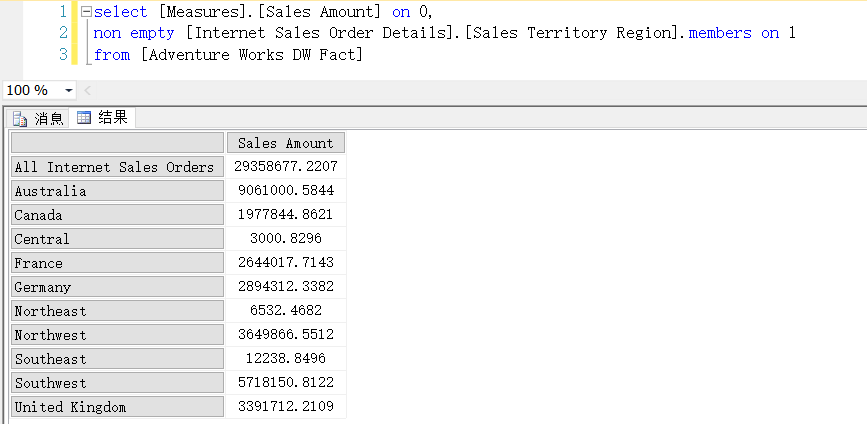Click line number 3 in the editor
The width and height of the screenshot is (867, 424).
click(x=62, y=55)
